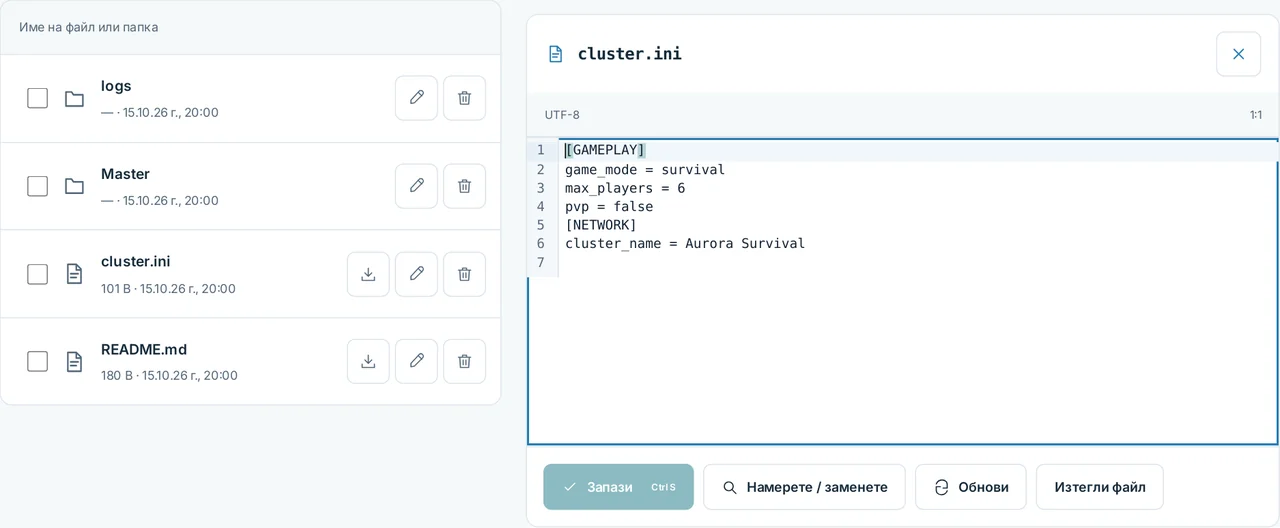
Task: Click the Обнови refresh button
Action: point(970,487)
